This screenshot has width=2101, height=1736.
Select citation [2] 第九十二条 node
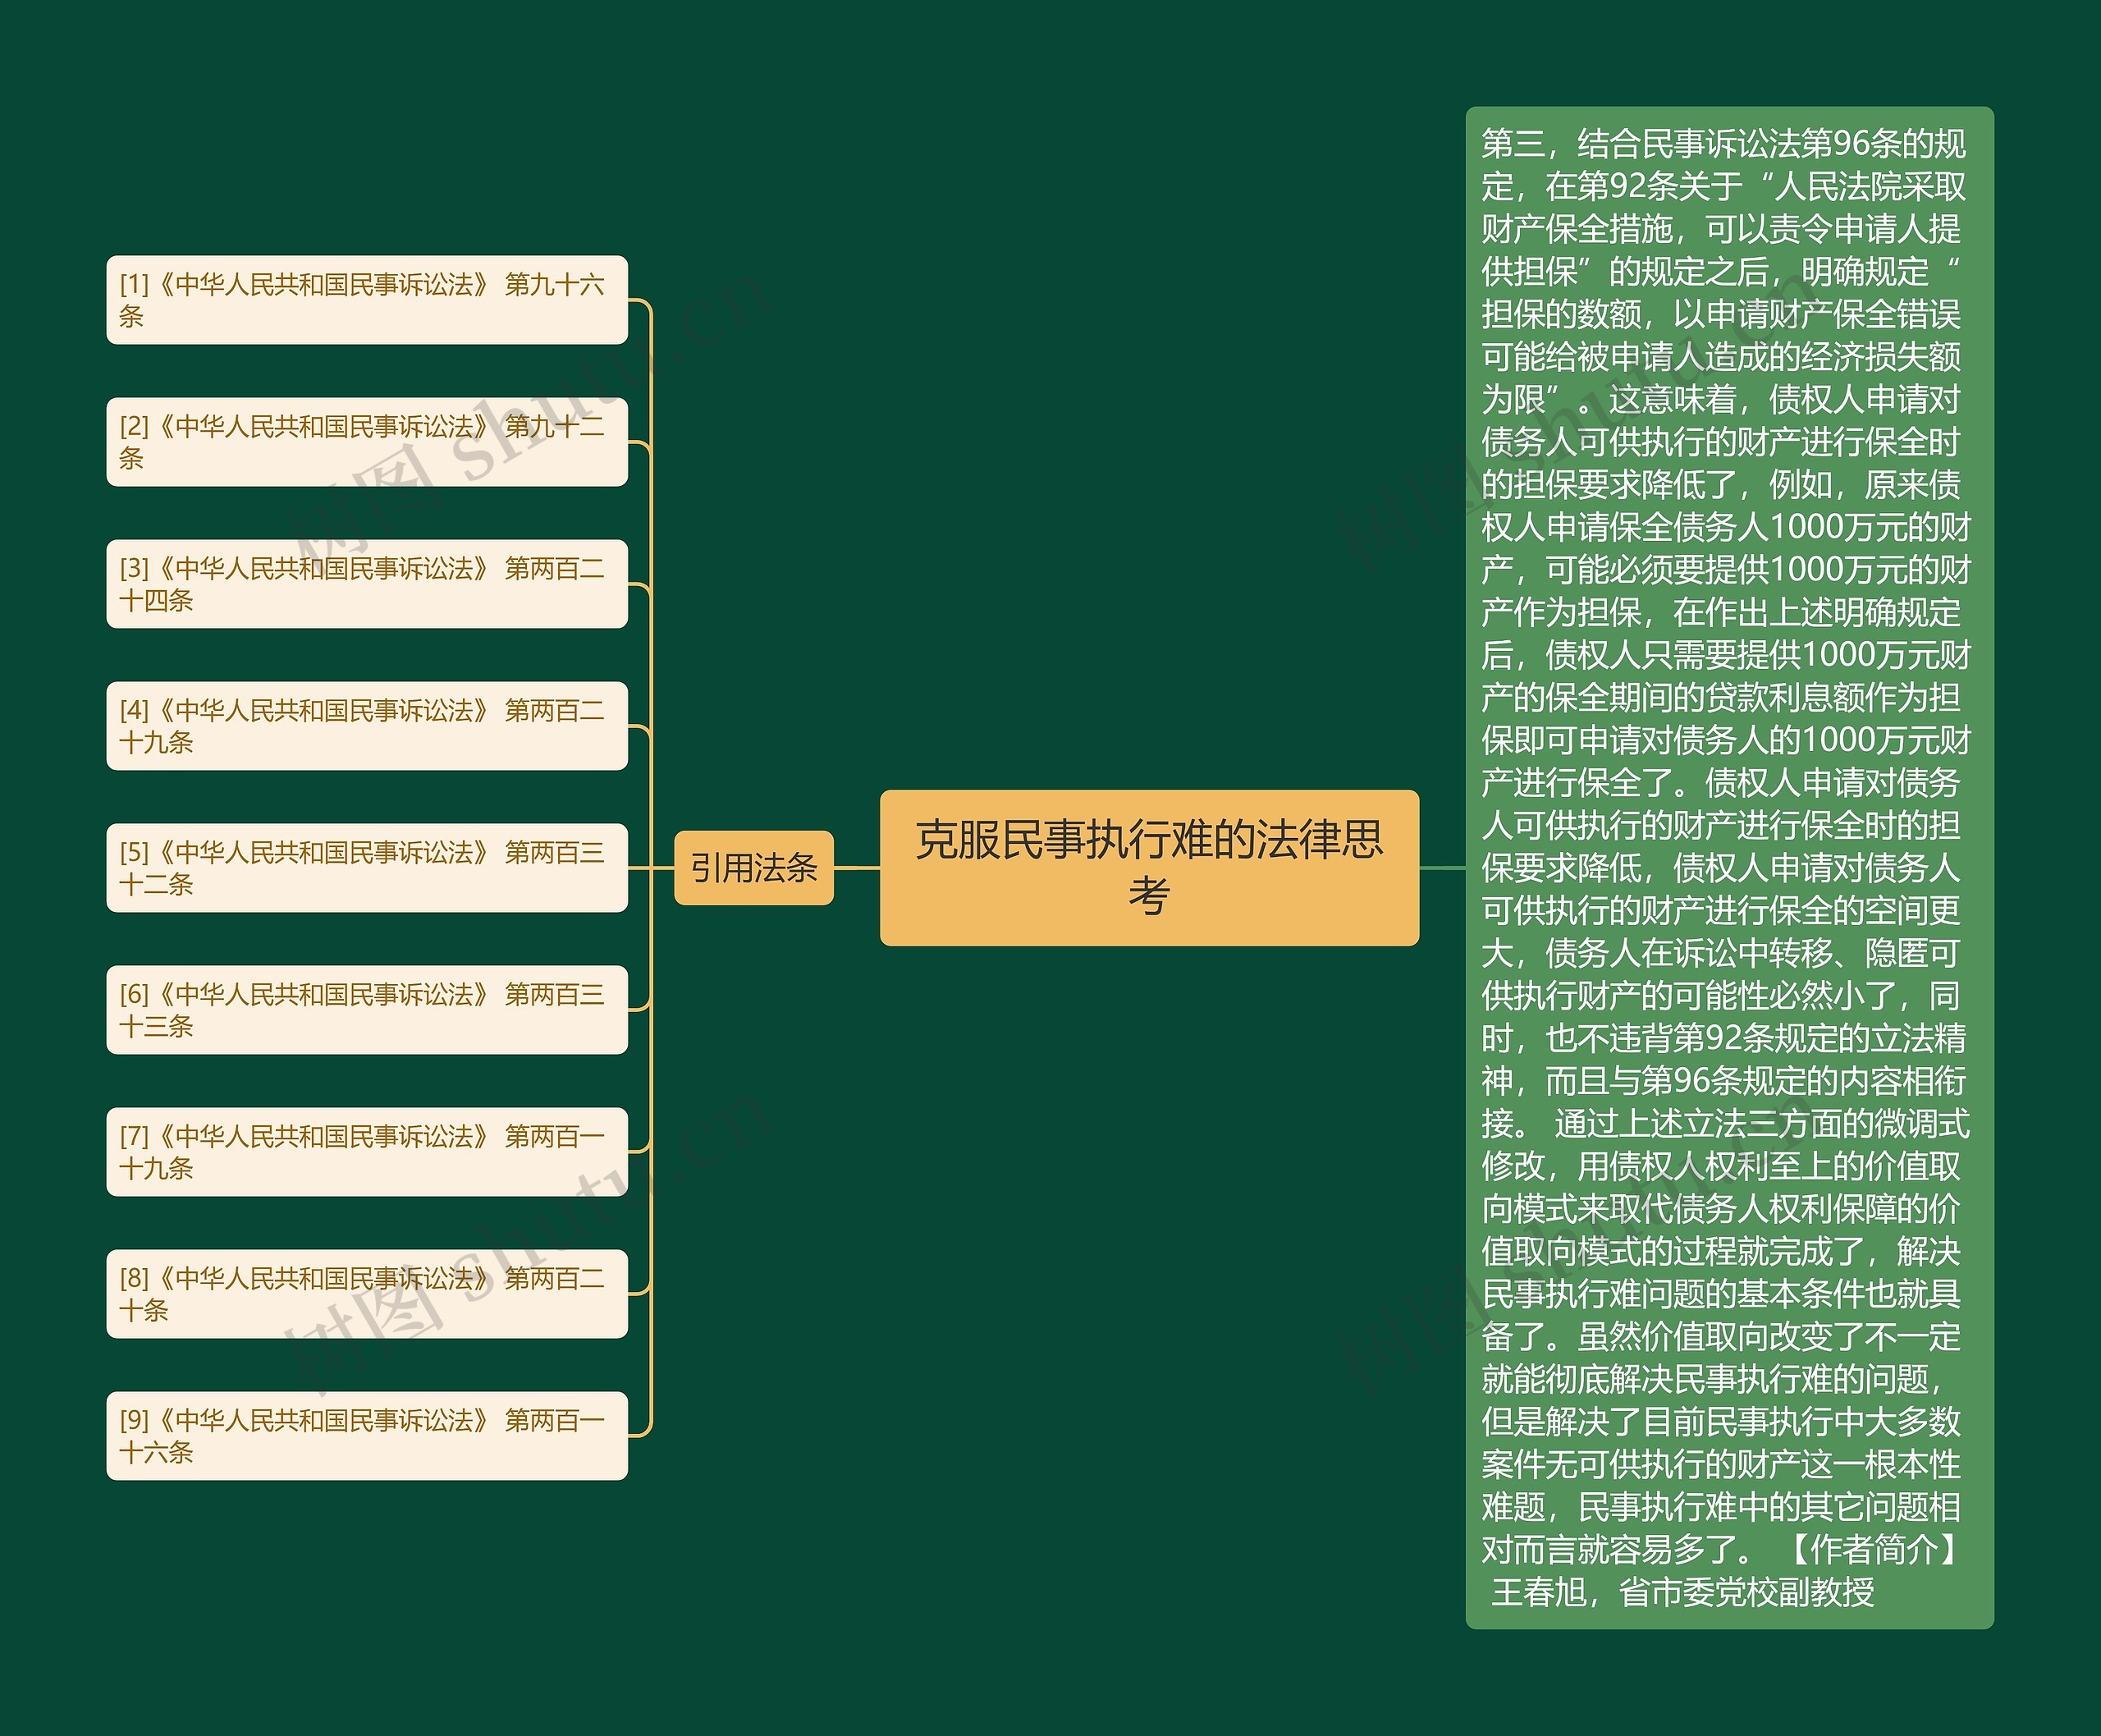(366, 442)
